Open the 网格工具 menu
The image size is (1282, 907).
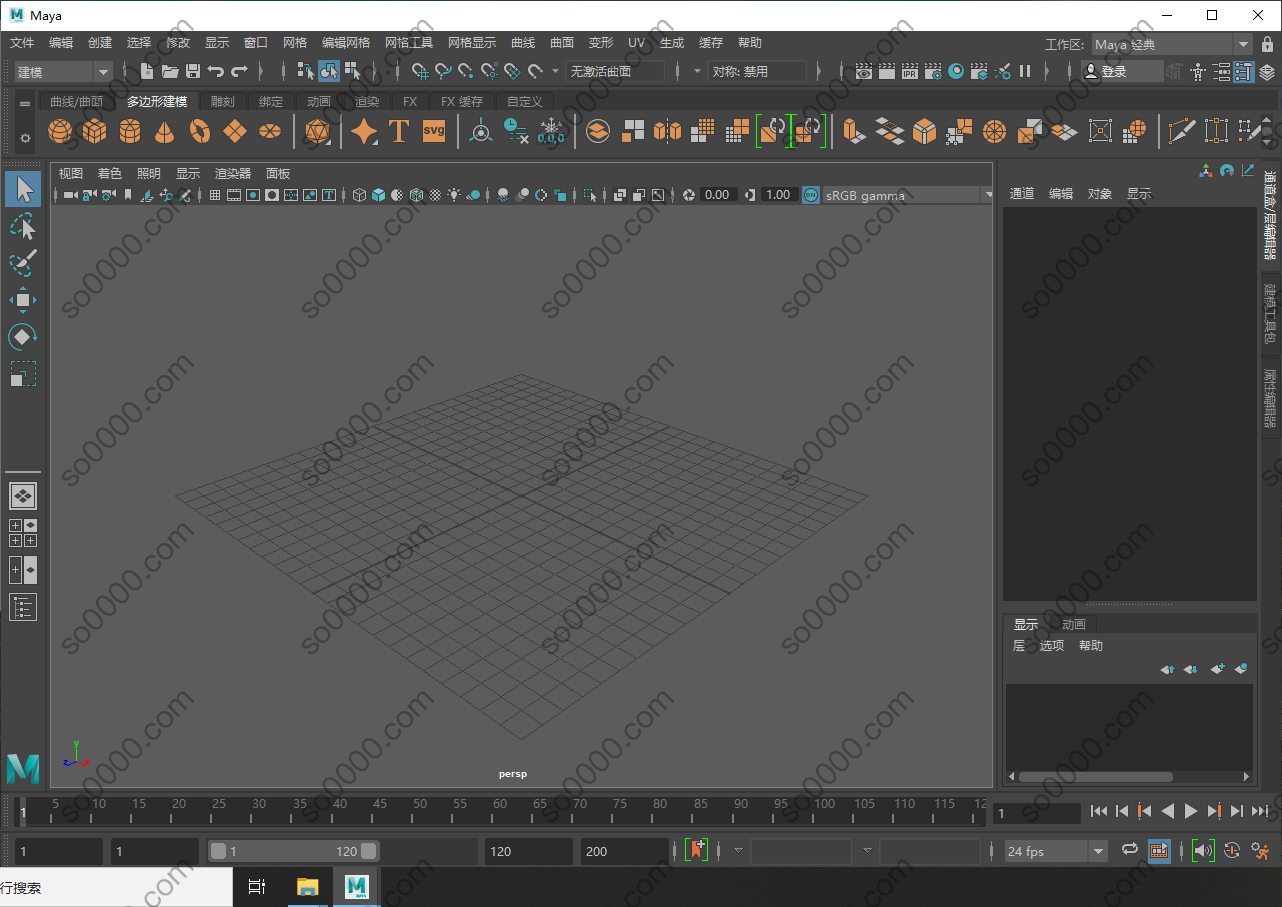[409, 43]
